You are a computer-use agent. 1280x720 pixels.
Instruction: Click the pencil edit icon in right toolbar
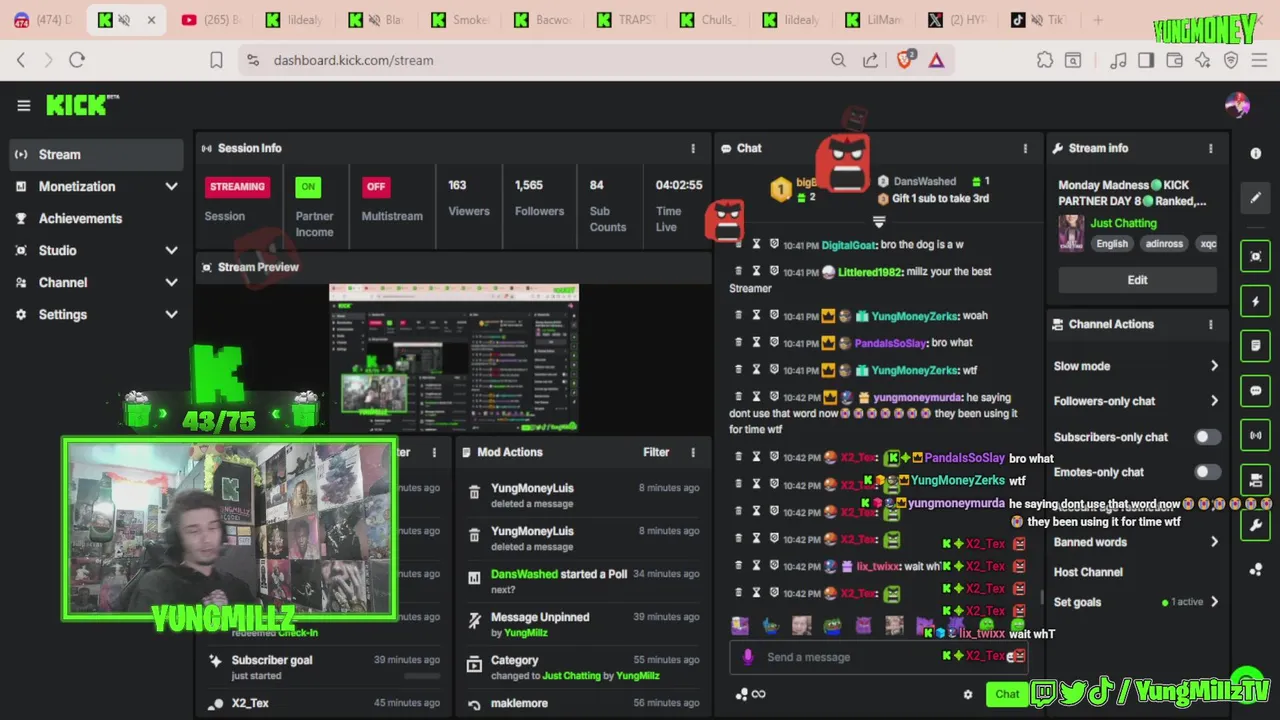click(x=1256, y=198)
